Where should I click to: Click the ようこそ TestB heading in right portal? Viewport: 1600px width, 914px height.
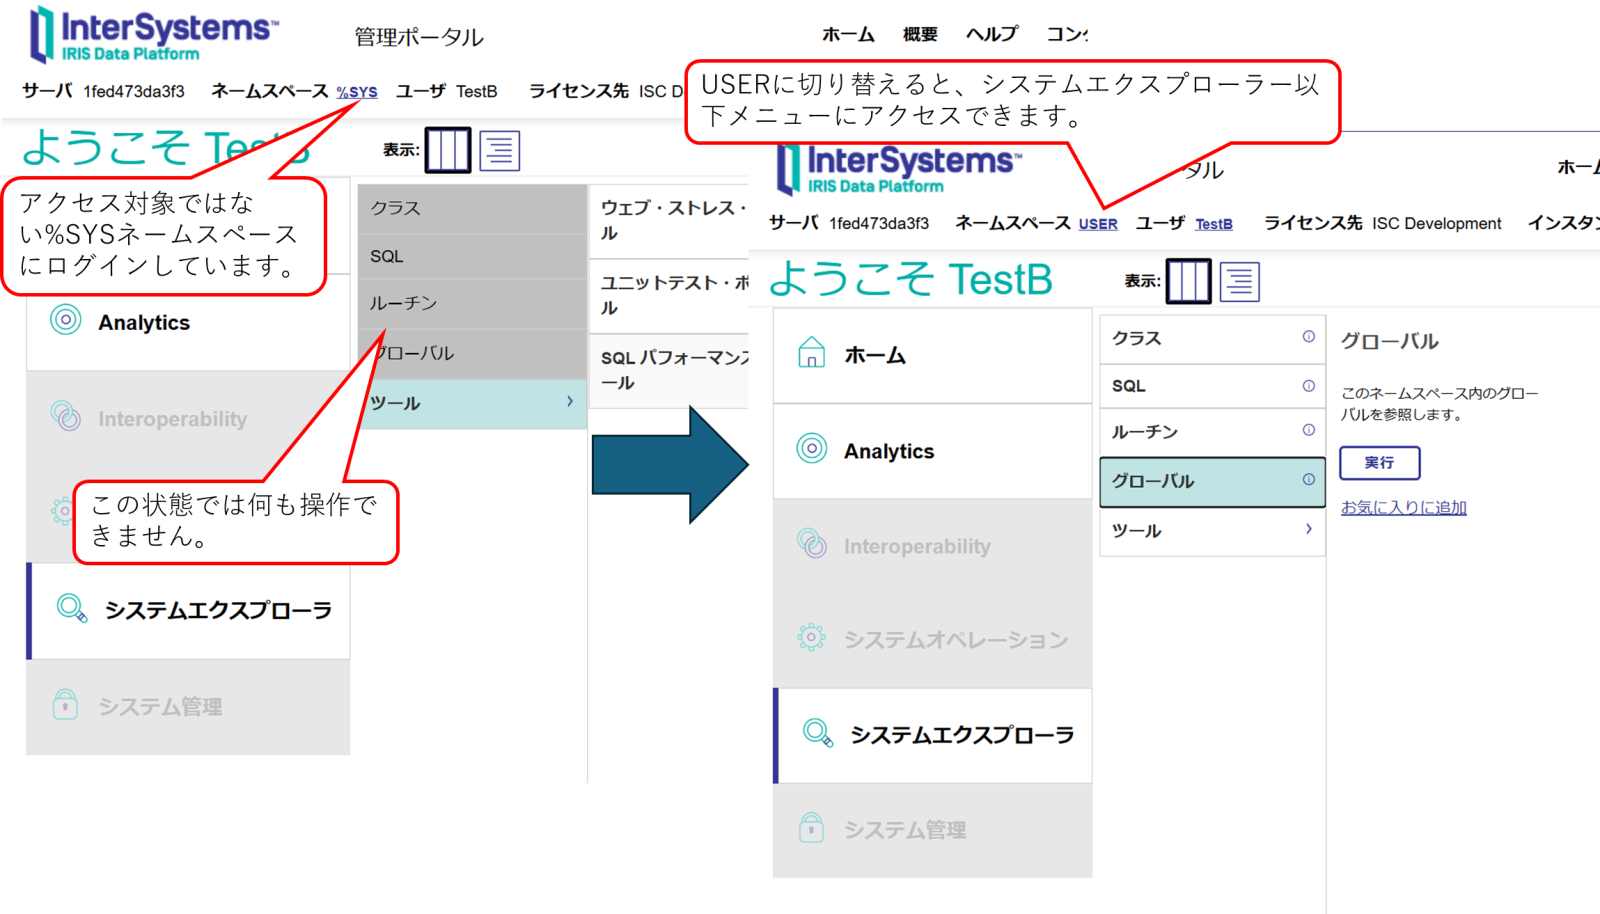(911, 279)
